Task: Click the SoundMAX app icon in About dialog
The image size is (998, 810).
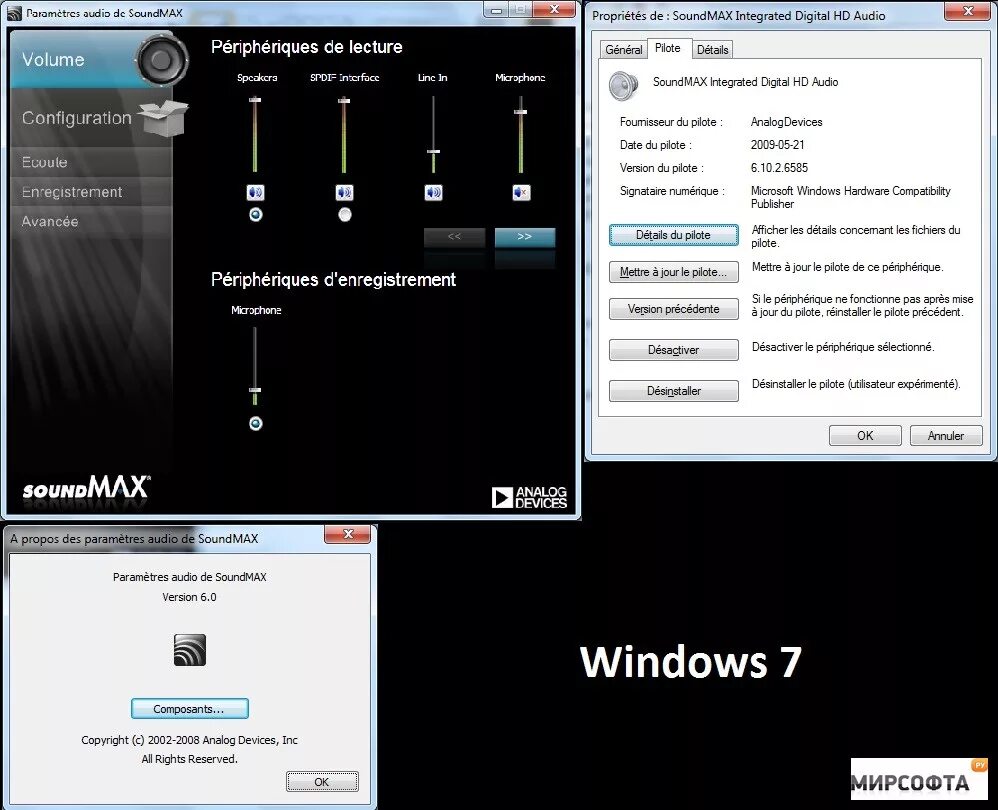Action: [190, 650]
